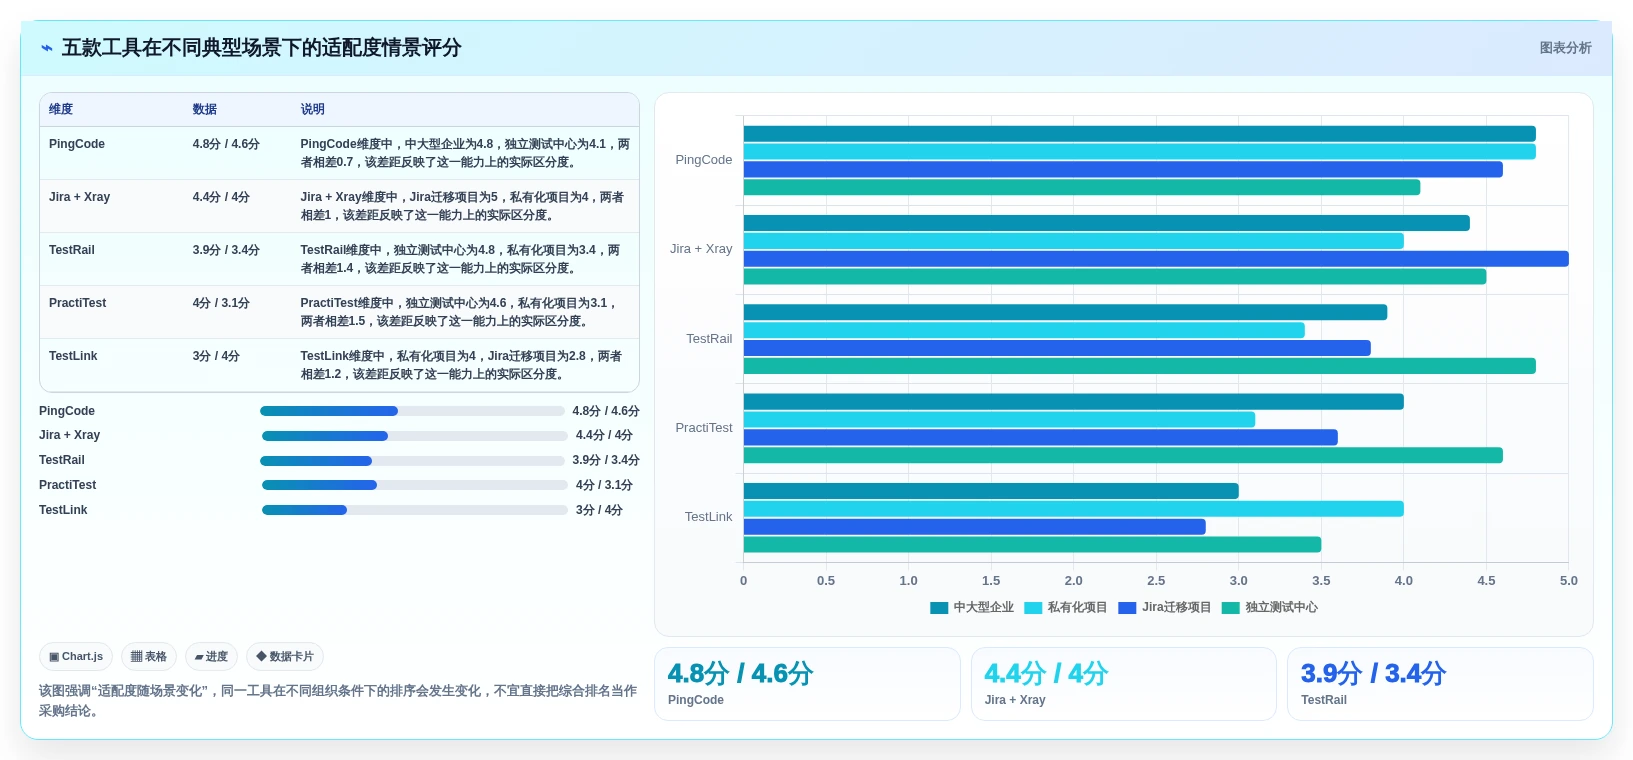Click PingCode 中大型企业 chart bar
The height and width of the screenshot is (760, 1633).
(x=1140, y=134)
